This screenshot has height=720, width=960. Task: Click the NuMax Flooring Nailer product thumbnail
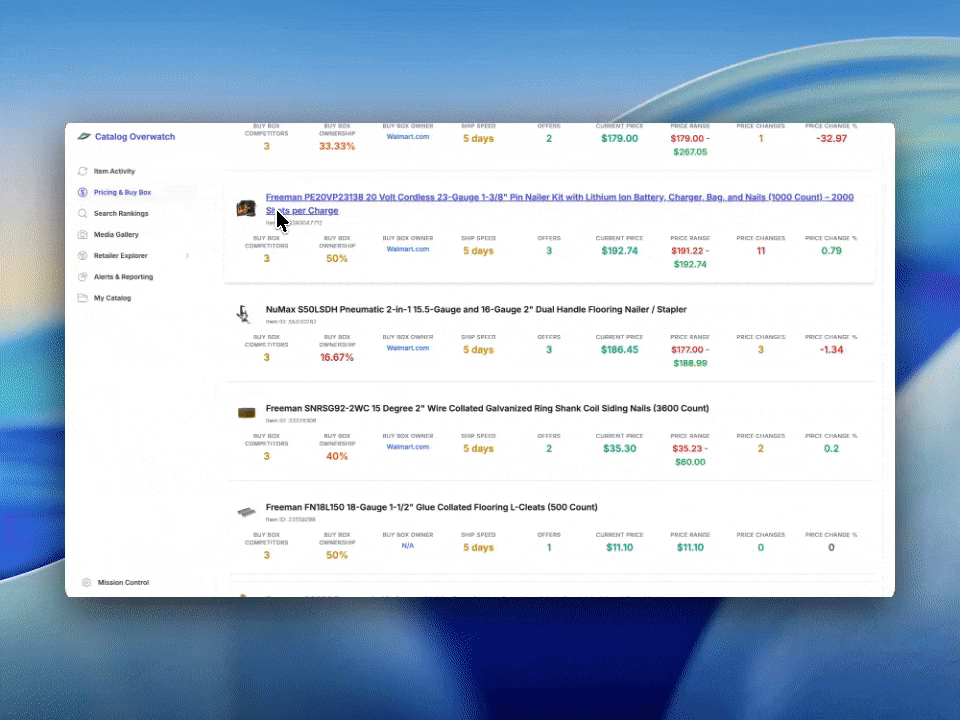coord(244,314)
